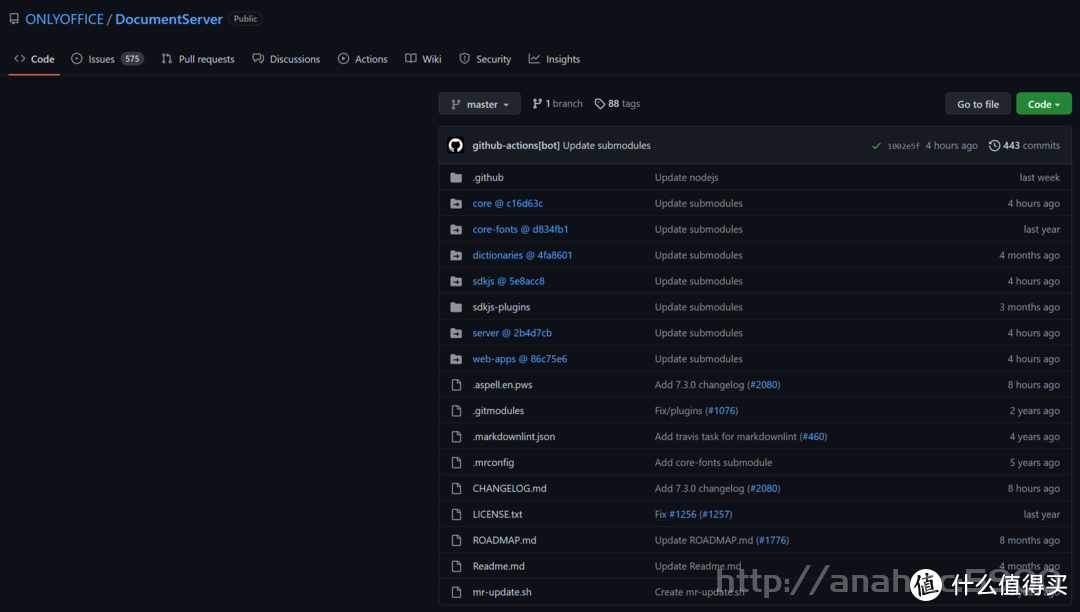Open the Readme.md file
Screen dimensions: 1080x612
click(x=499, y=567)
